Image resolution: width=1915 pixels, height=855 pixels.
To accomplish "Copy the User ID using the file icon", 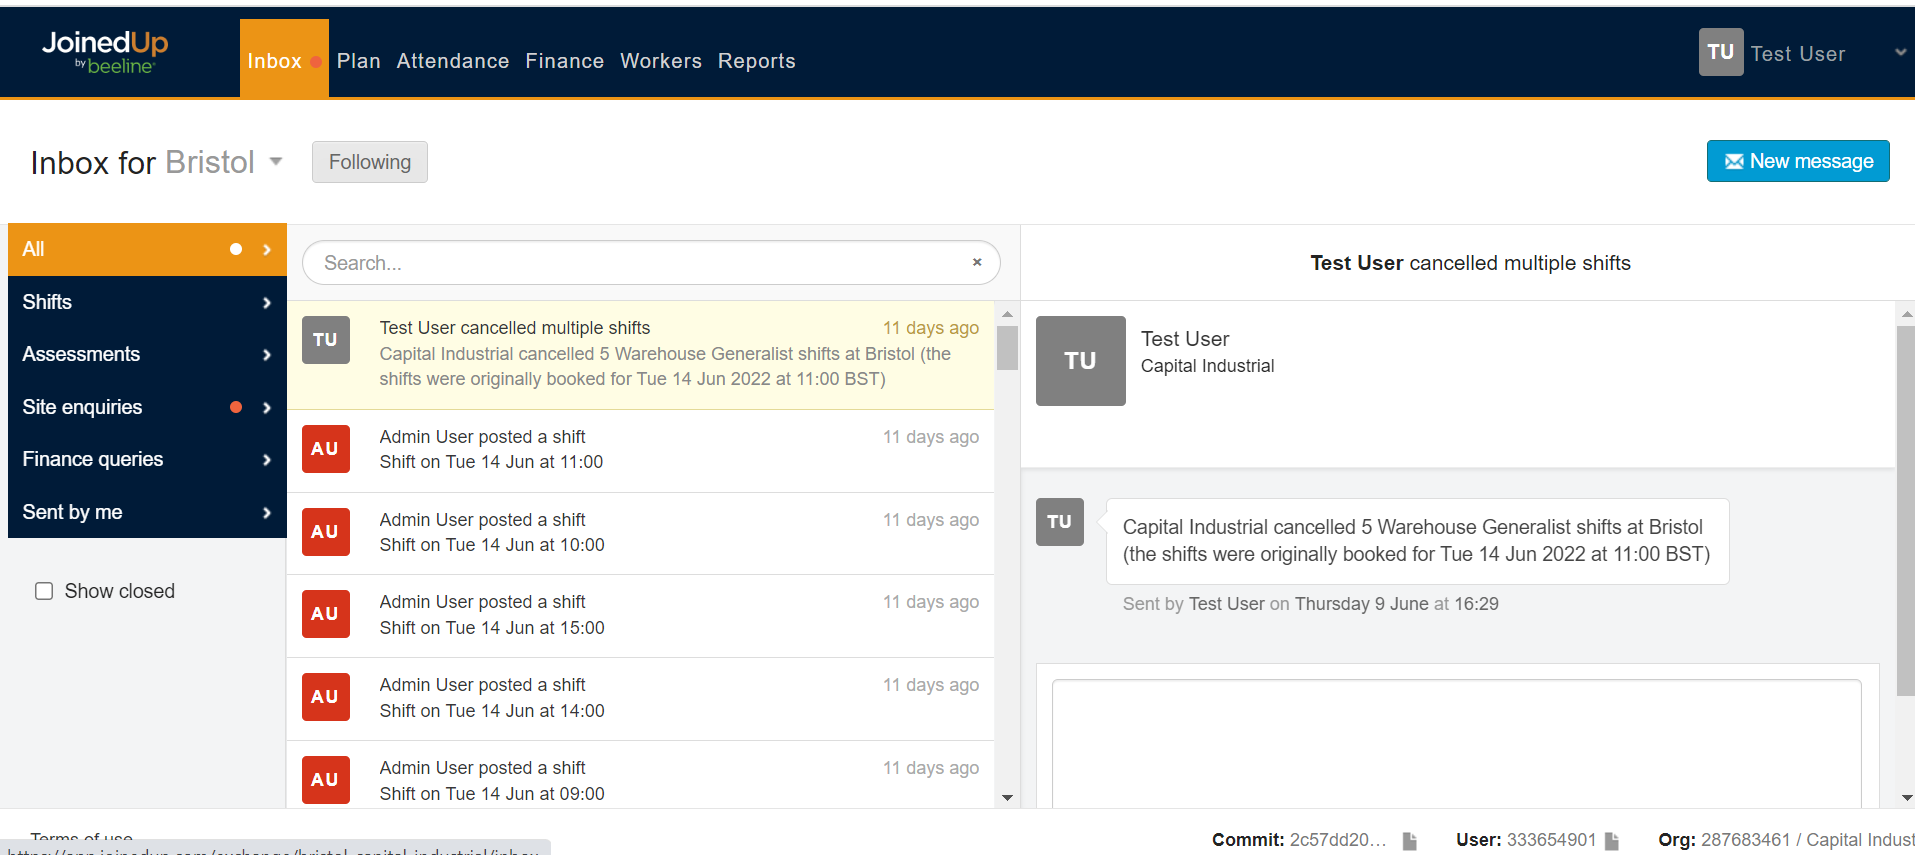I will click(1612, 841).
